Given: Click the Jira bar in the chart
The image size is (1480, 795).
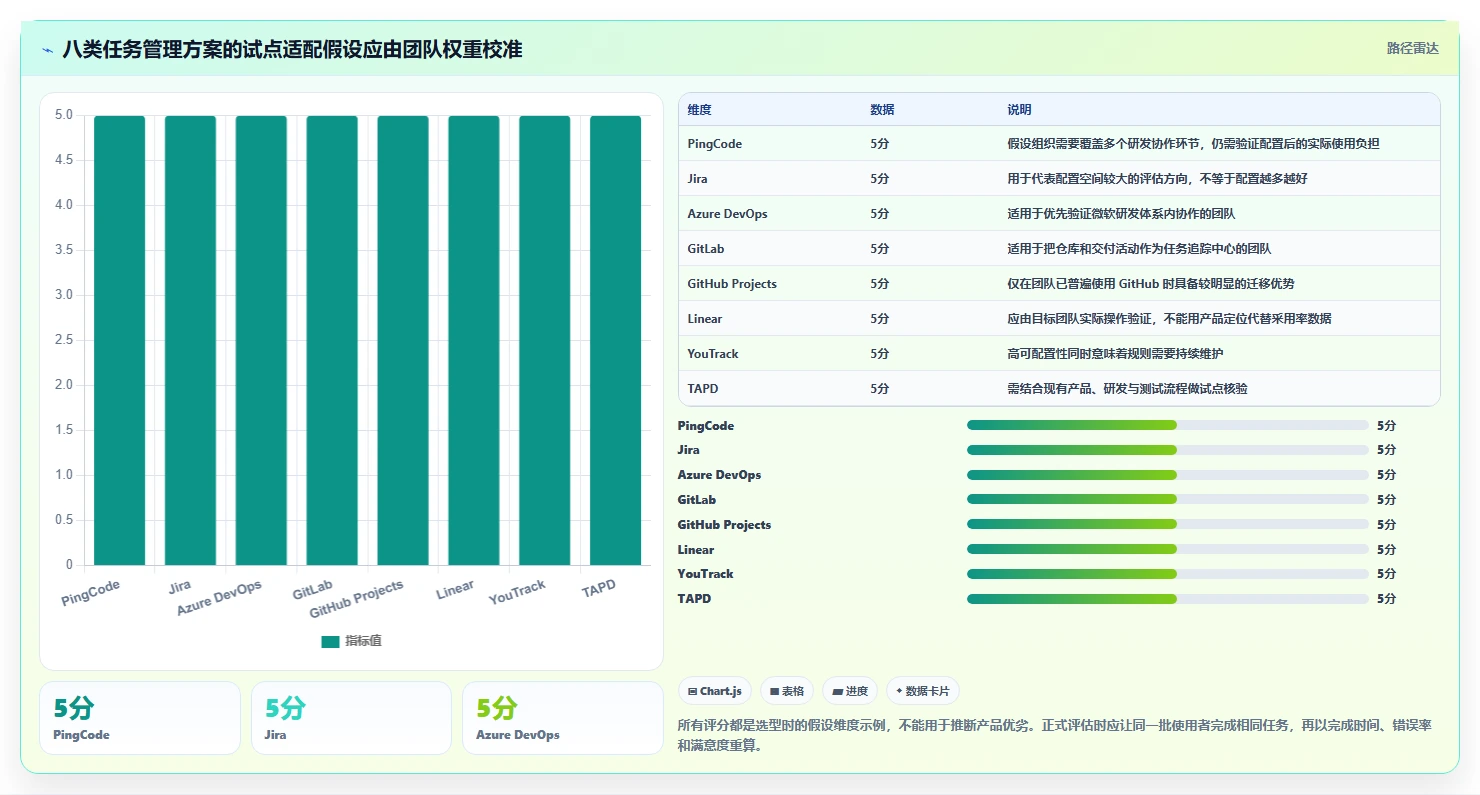Looking at the screenshot, I should [190, 340].
